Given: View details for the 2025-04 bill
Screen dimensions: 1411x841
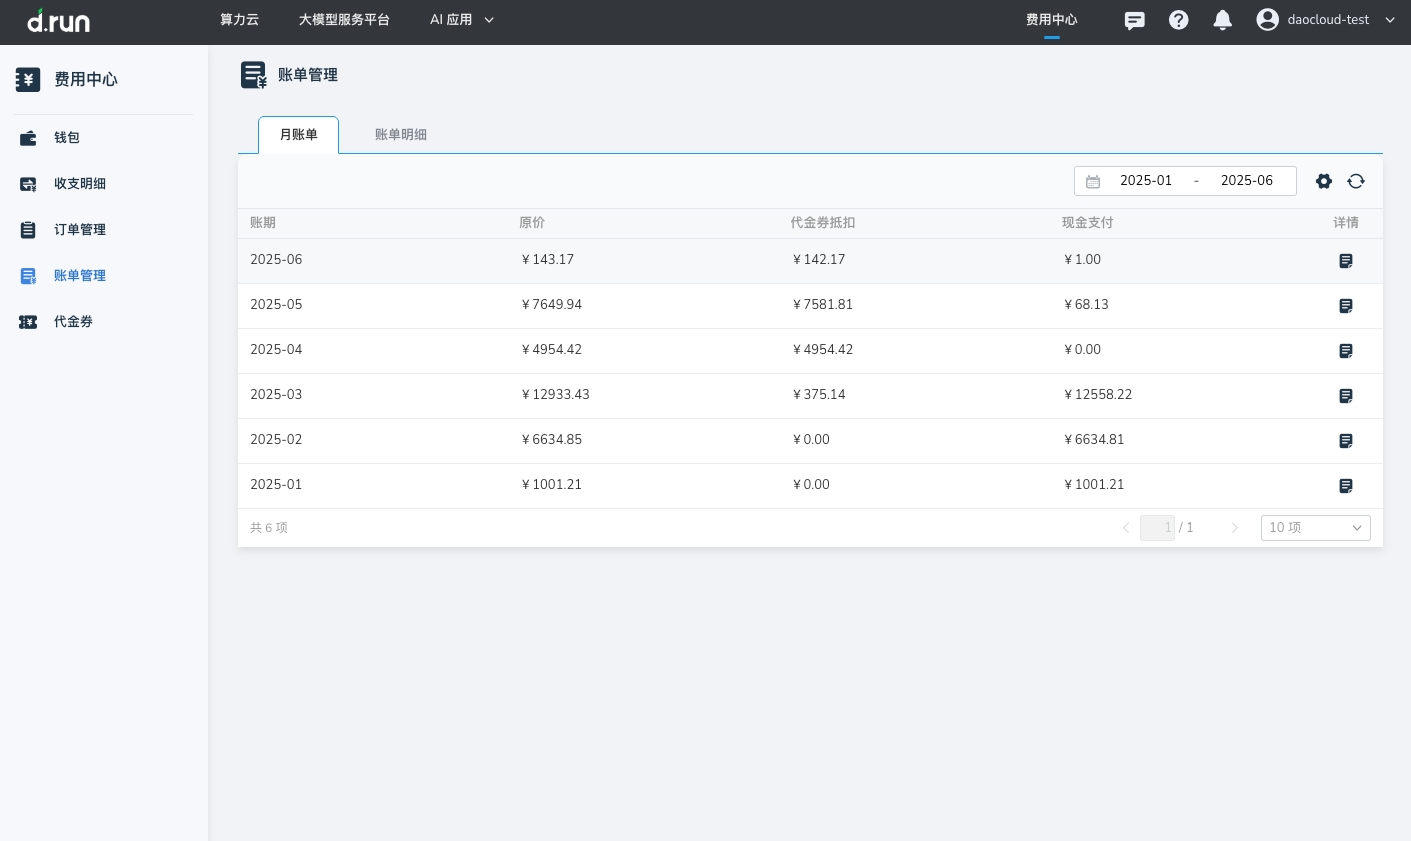Looking at the screenshot, I should 1346,351.
